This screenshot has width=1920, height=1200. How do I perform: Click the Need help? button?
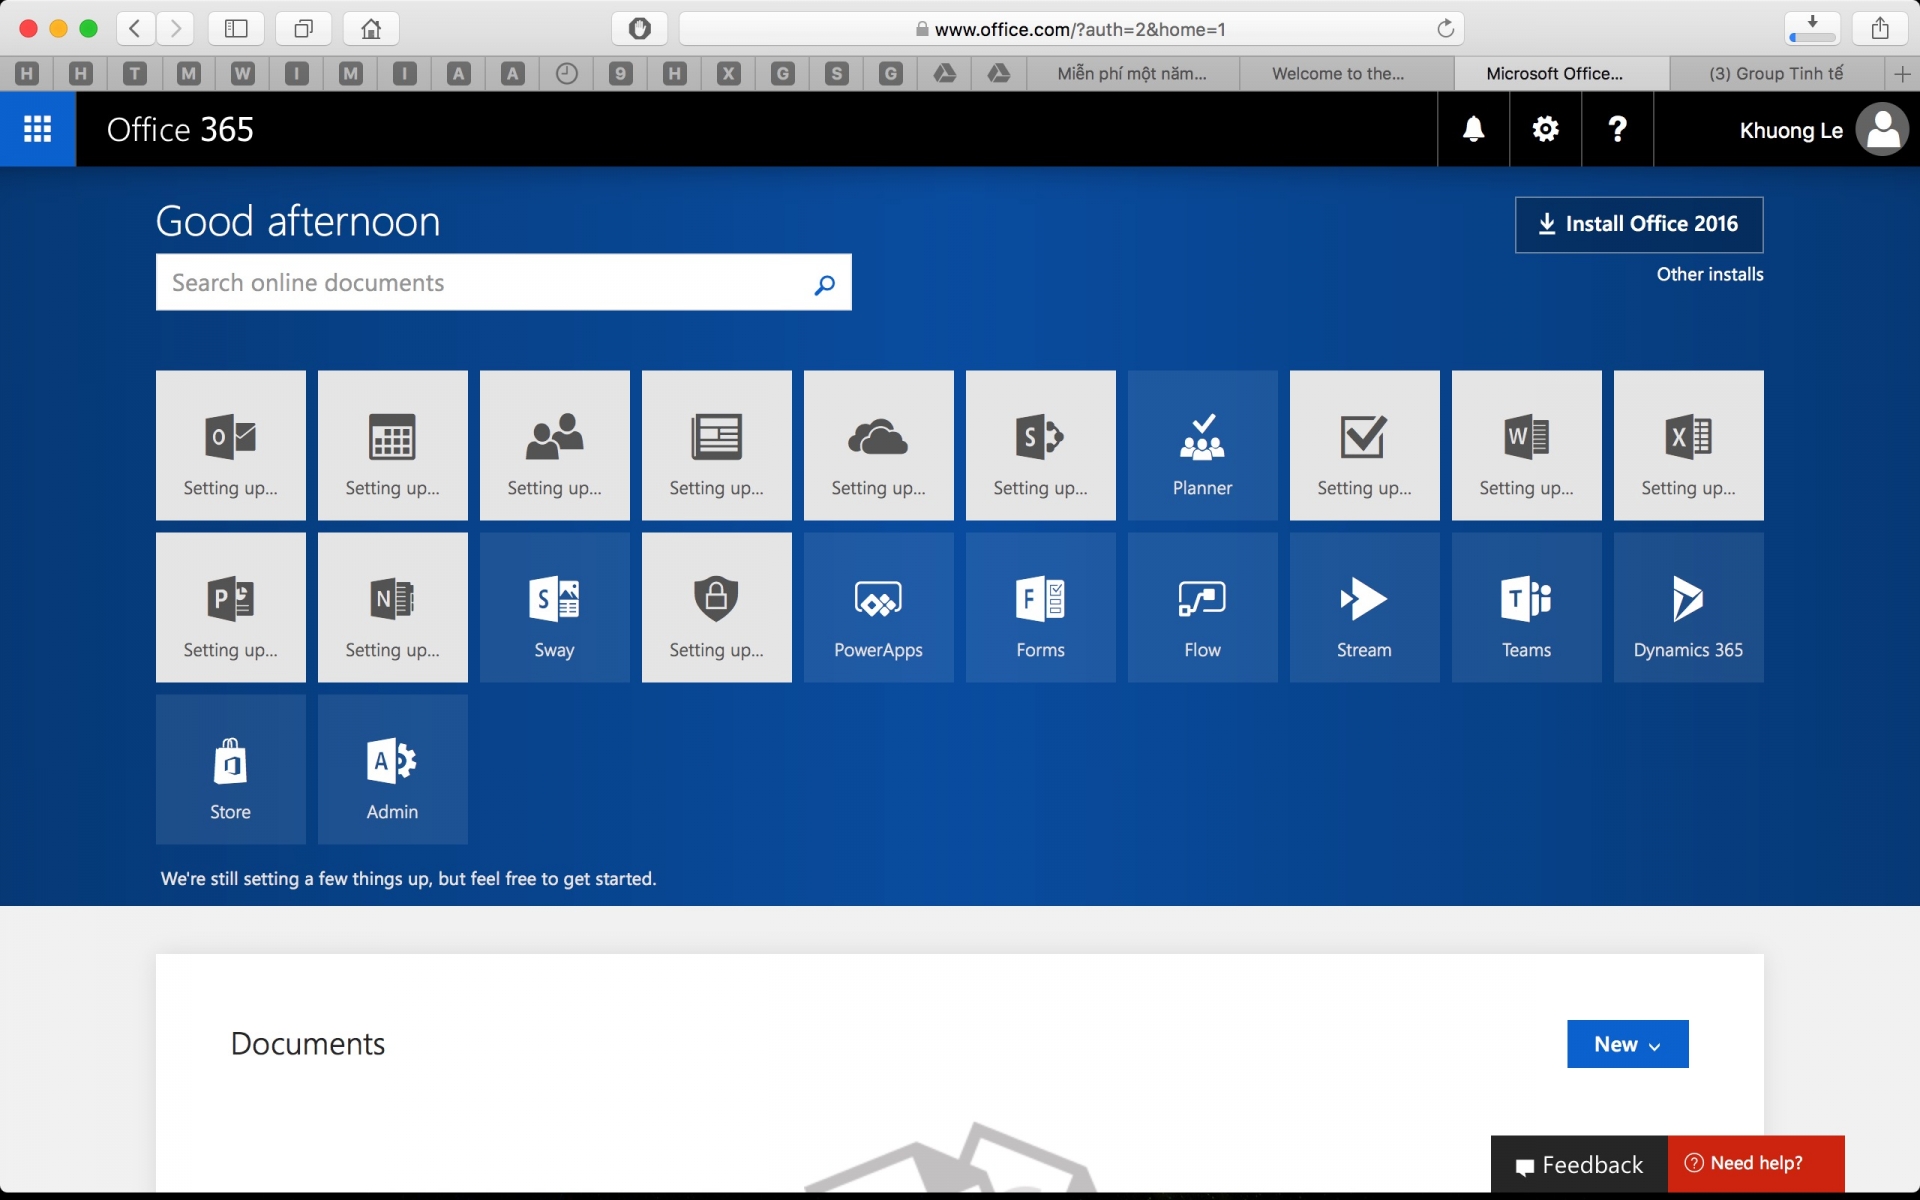(1756, 1163)
